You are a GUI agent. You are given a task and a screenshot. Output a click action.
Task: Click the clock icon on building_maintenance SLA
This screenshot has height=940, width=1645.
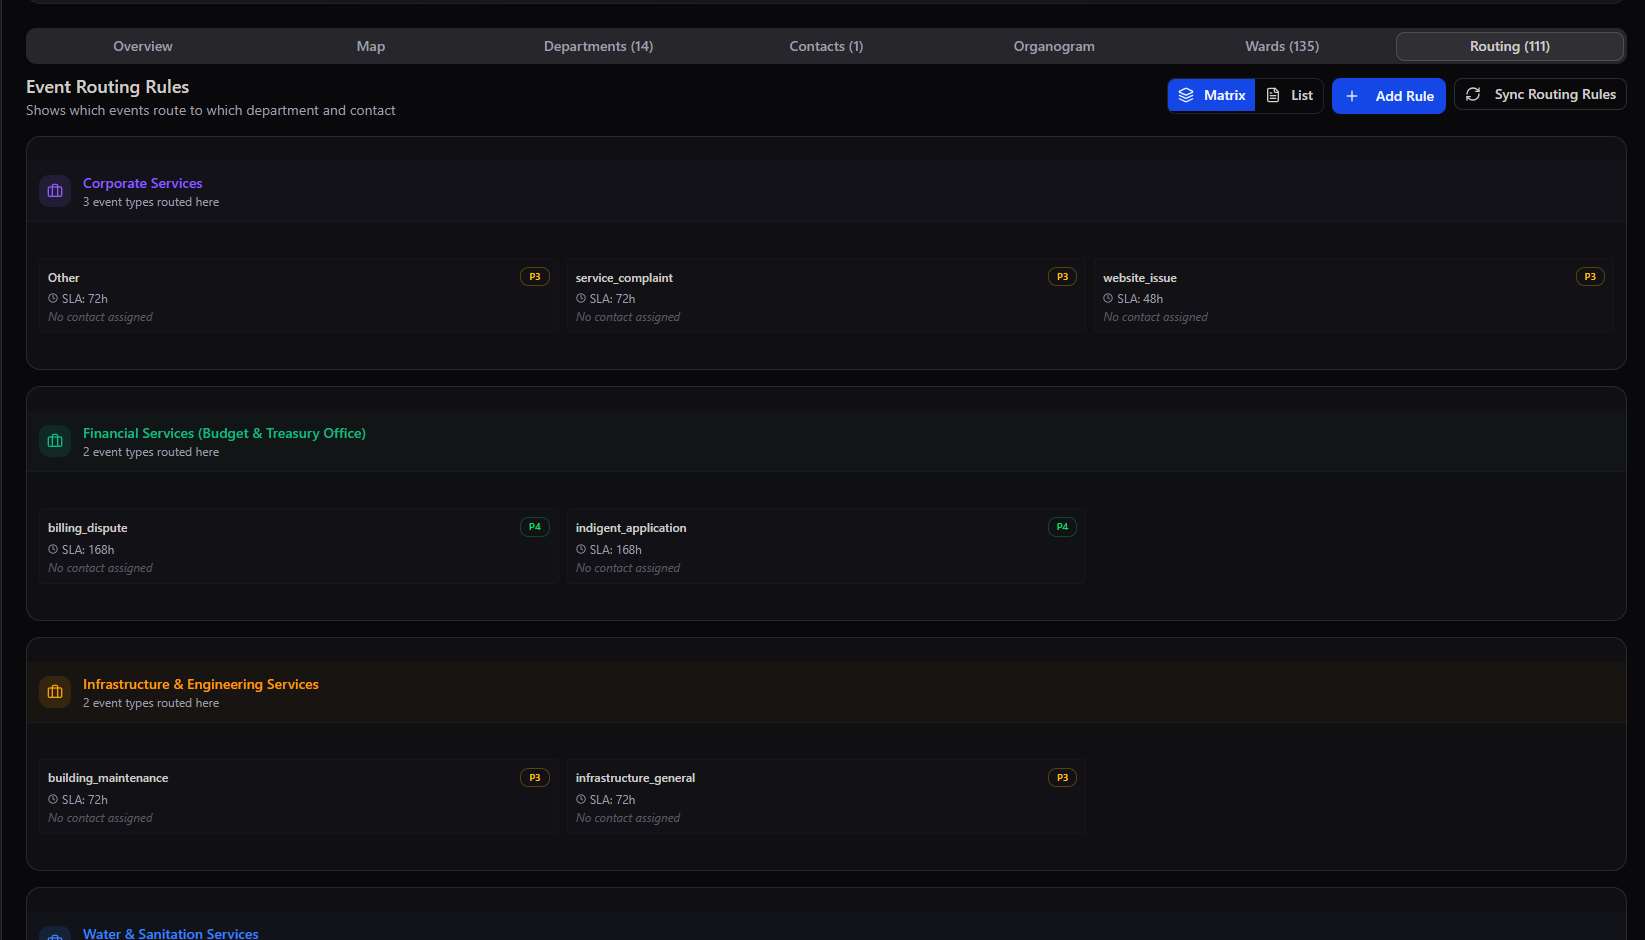[x=53, y=799]
